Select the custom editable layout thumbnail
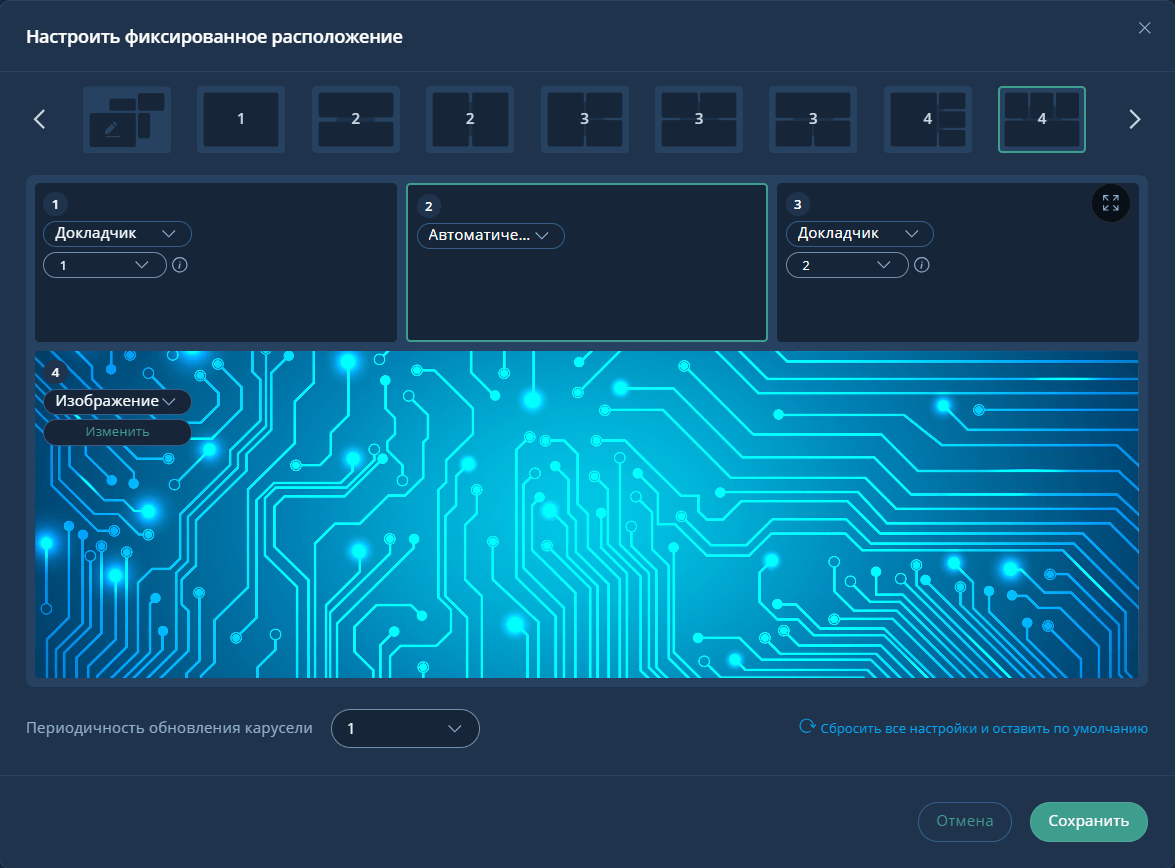The image size is (1175, 868). (127, 119)
